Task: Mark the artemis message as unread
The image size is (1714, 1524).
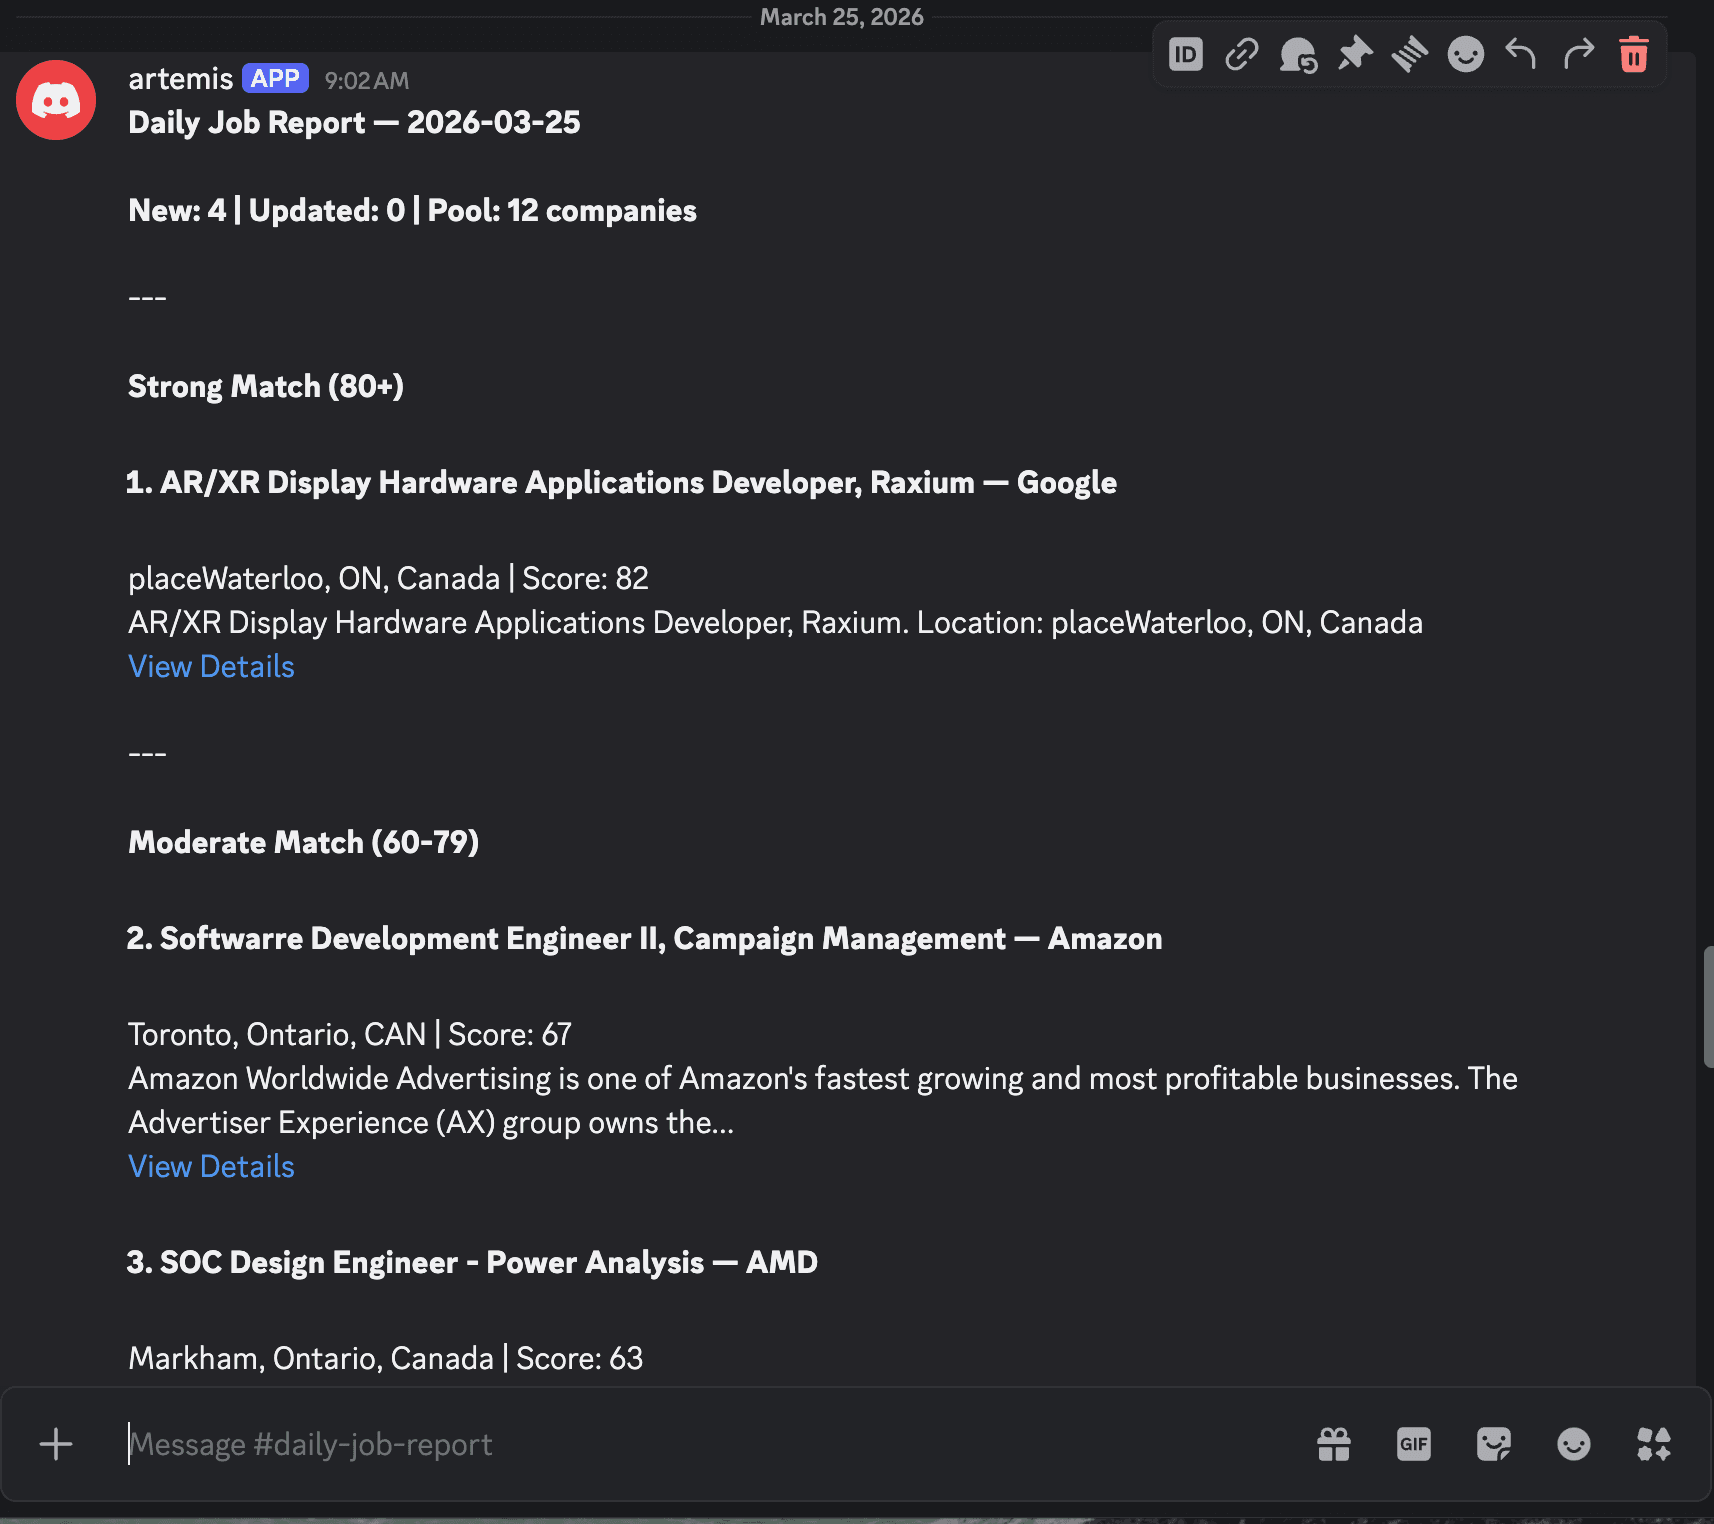Action: click(x=1298, y=54)
